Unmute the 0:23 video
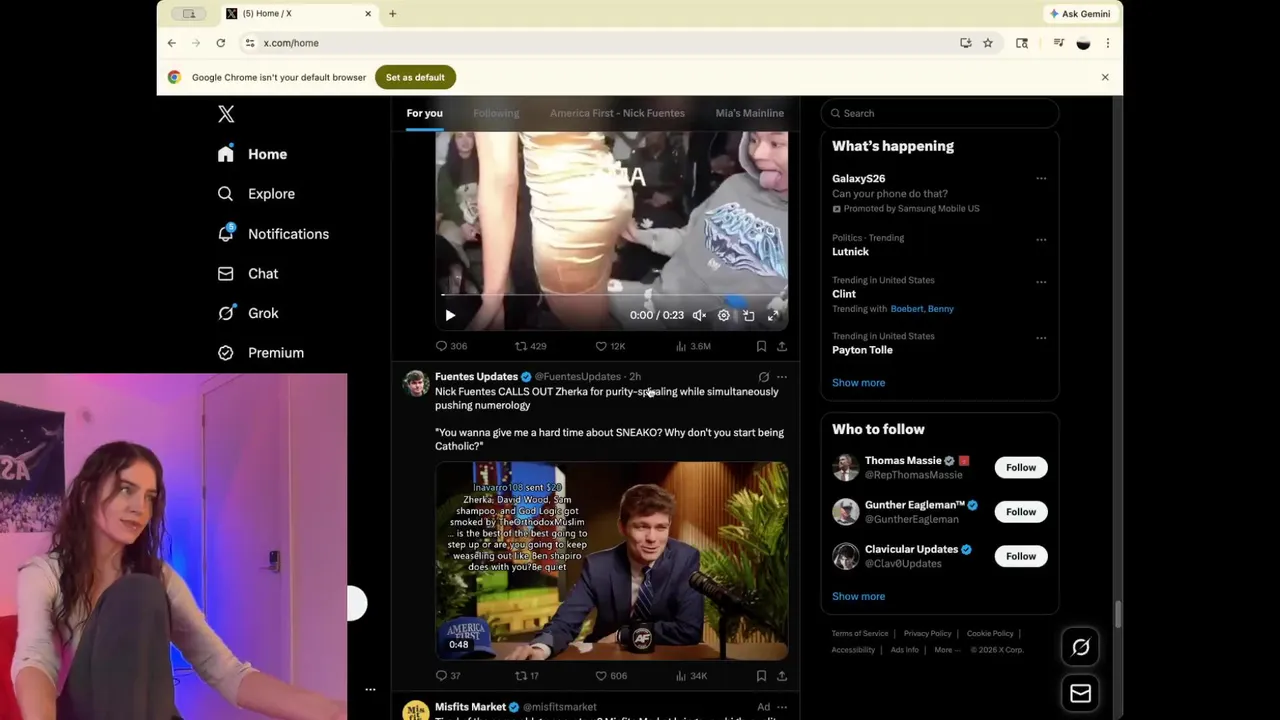1280x720 pixels. point(699,315)
